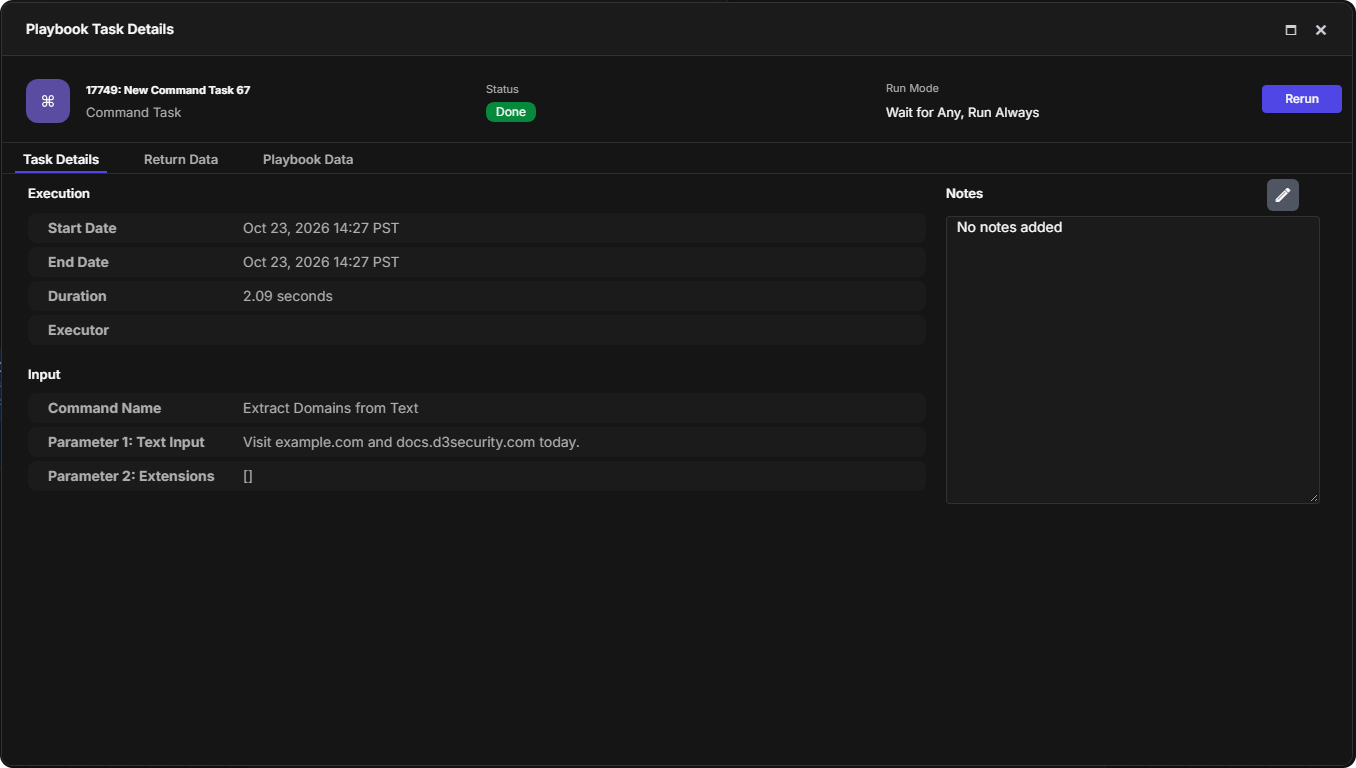Click the Notes area resize handle
This screenshot has height=768, width=1356.
[x=1314, y=498]
